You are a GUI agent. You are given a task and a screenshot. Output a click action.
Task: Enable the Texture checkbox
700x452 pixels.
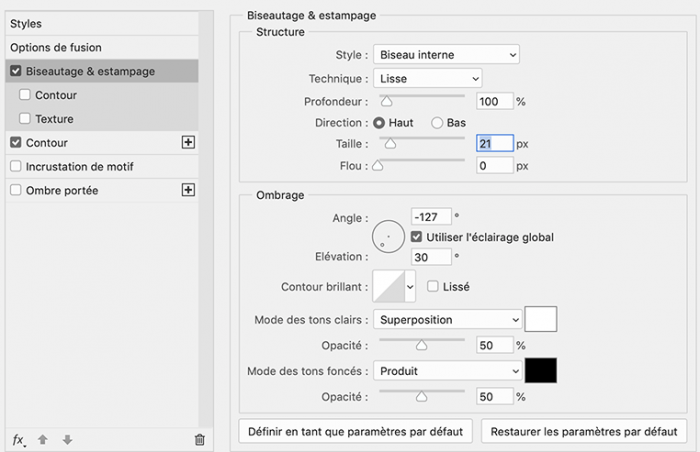[25, 119]
